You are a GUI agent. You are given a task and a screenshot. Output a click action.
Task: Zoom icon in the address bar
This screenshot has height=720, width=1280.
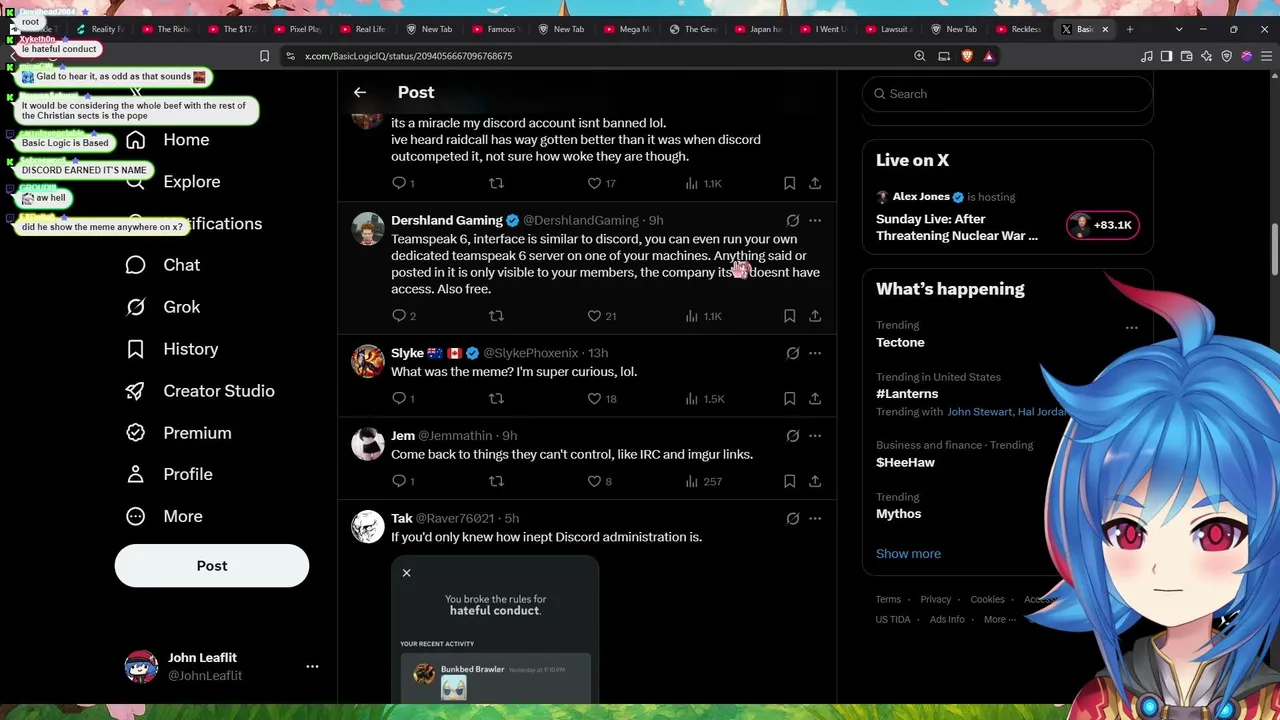(920, 56)
